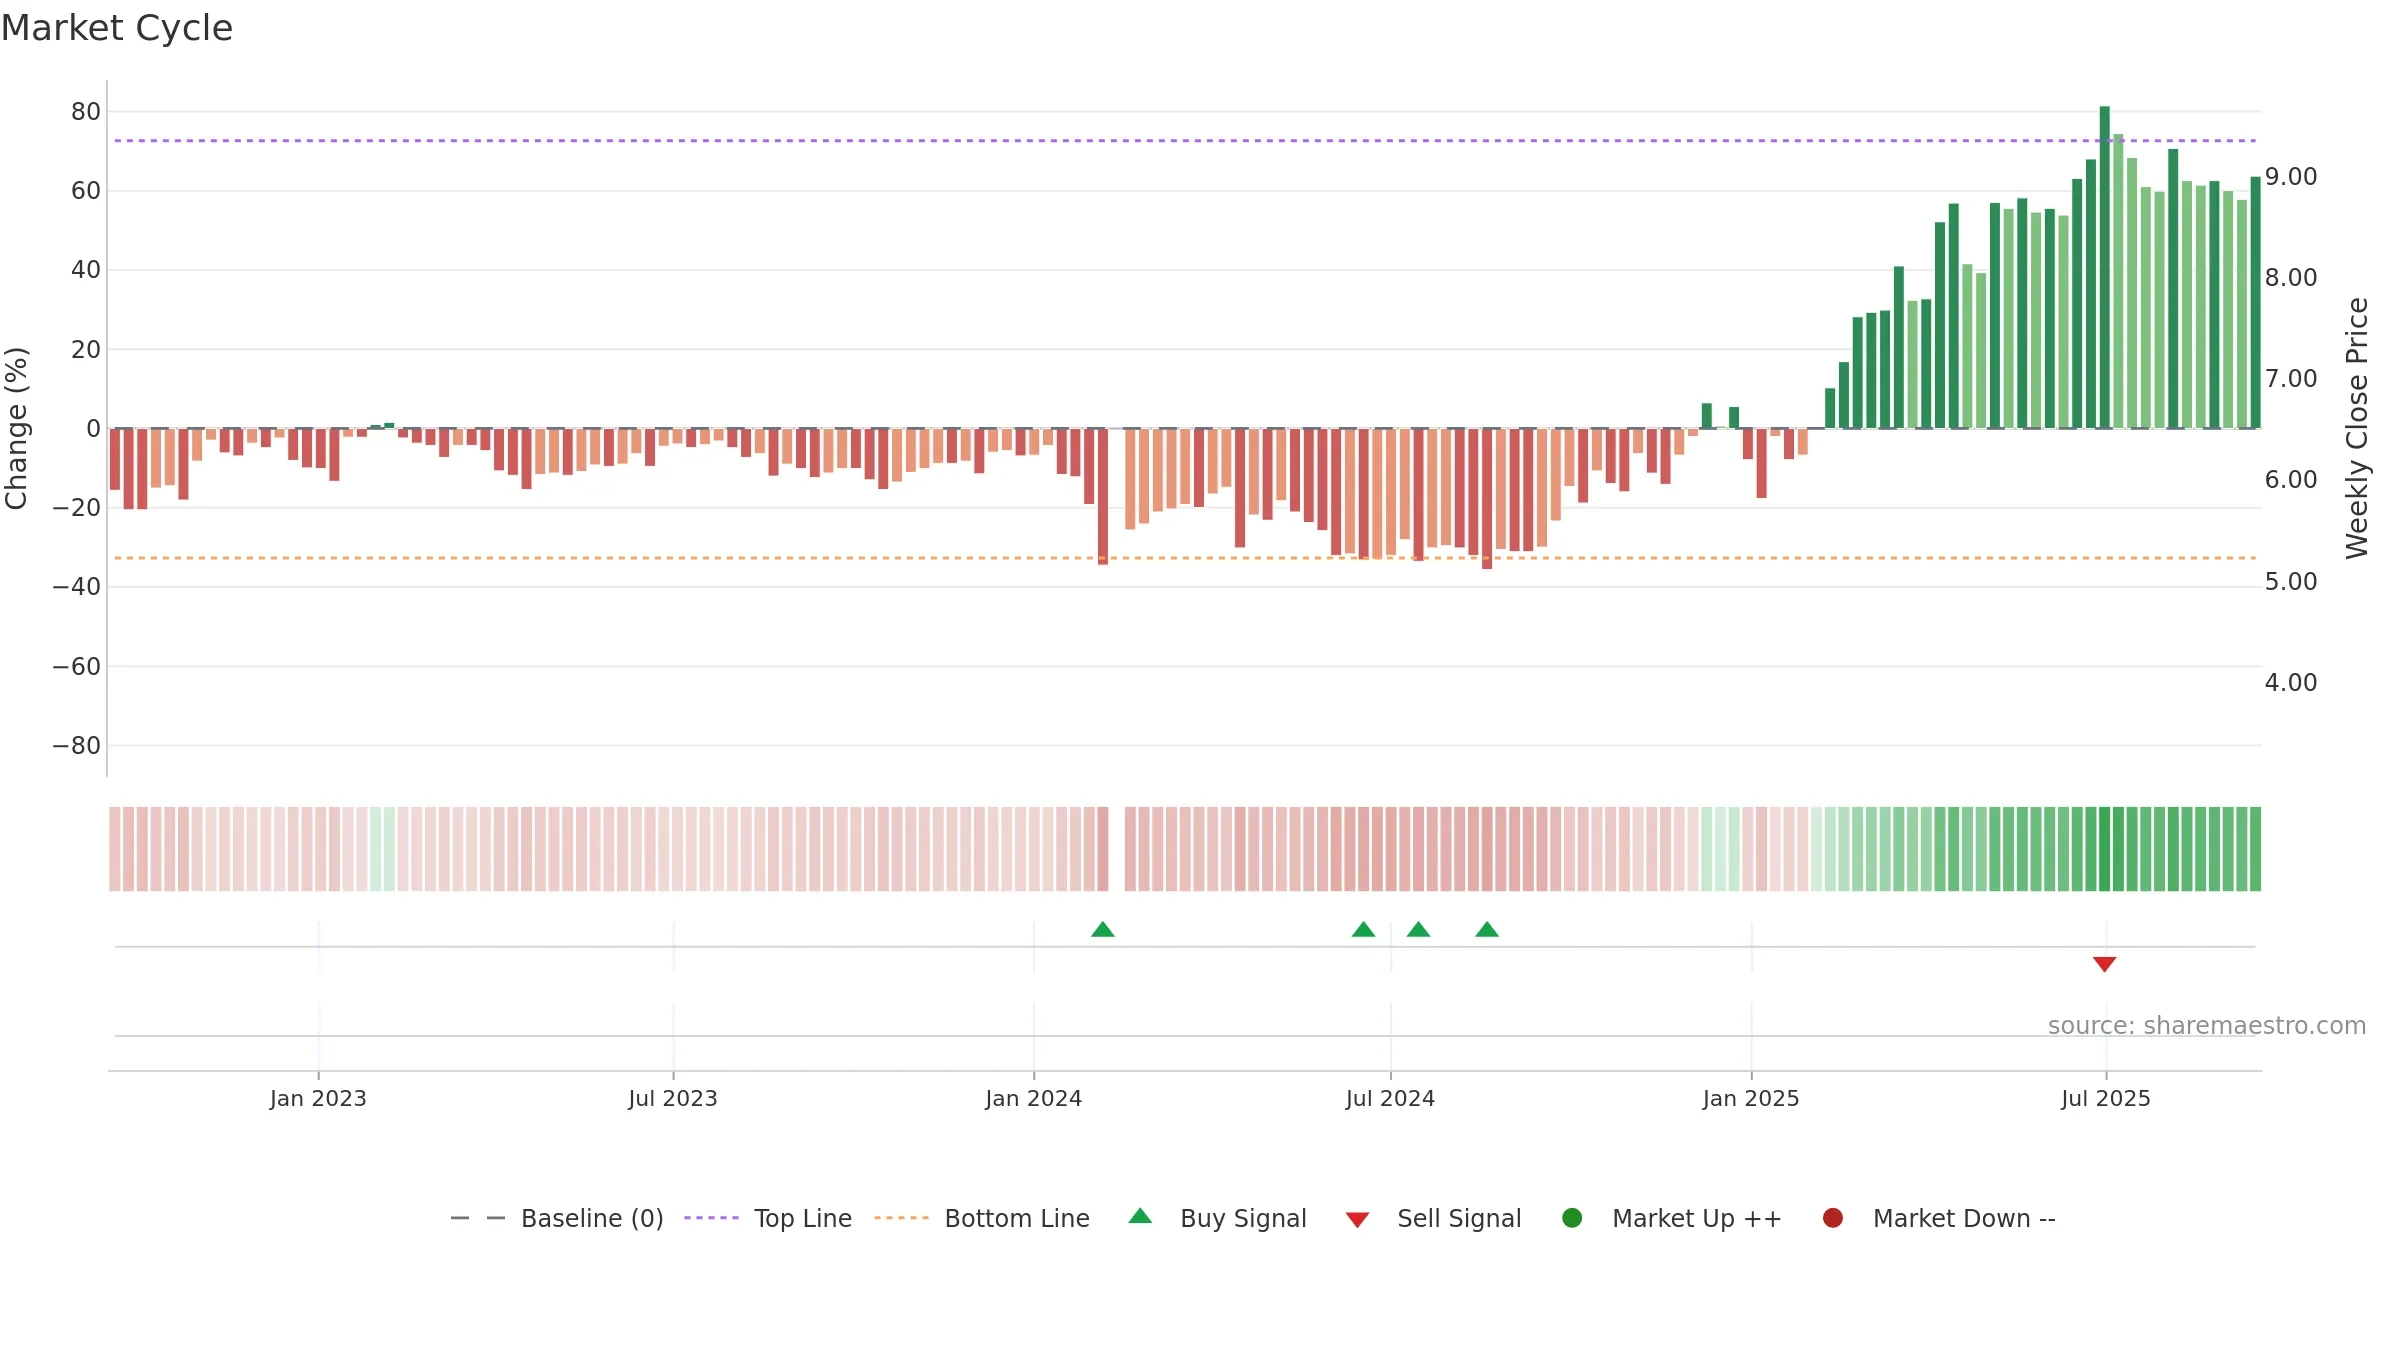
Task: Click the red Market Down circle icon
Action: 1833,1218
